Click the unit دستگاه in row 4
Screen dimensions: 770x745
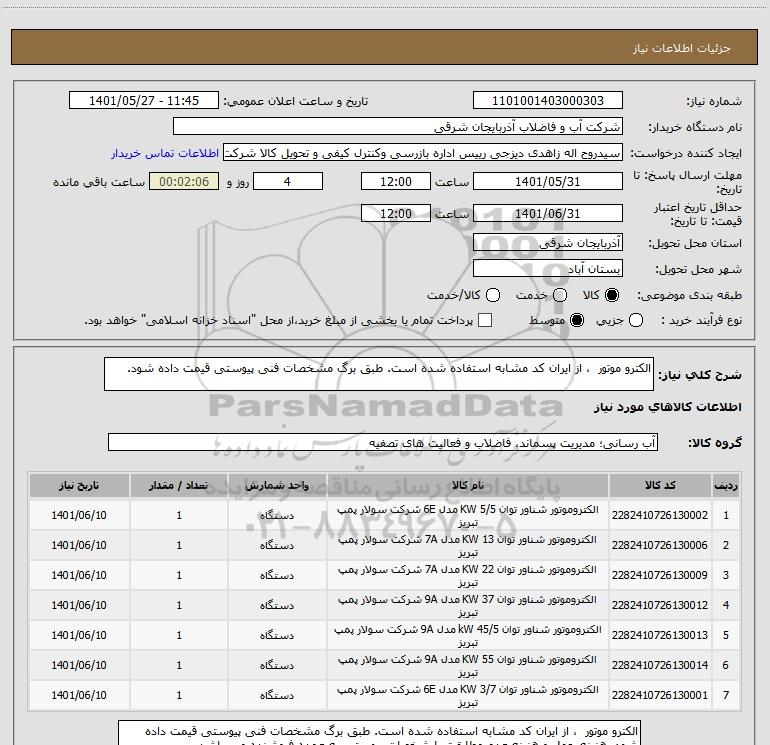click(x=277, y=605)
